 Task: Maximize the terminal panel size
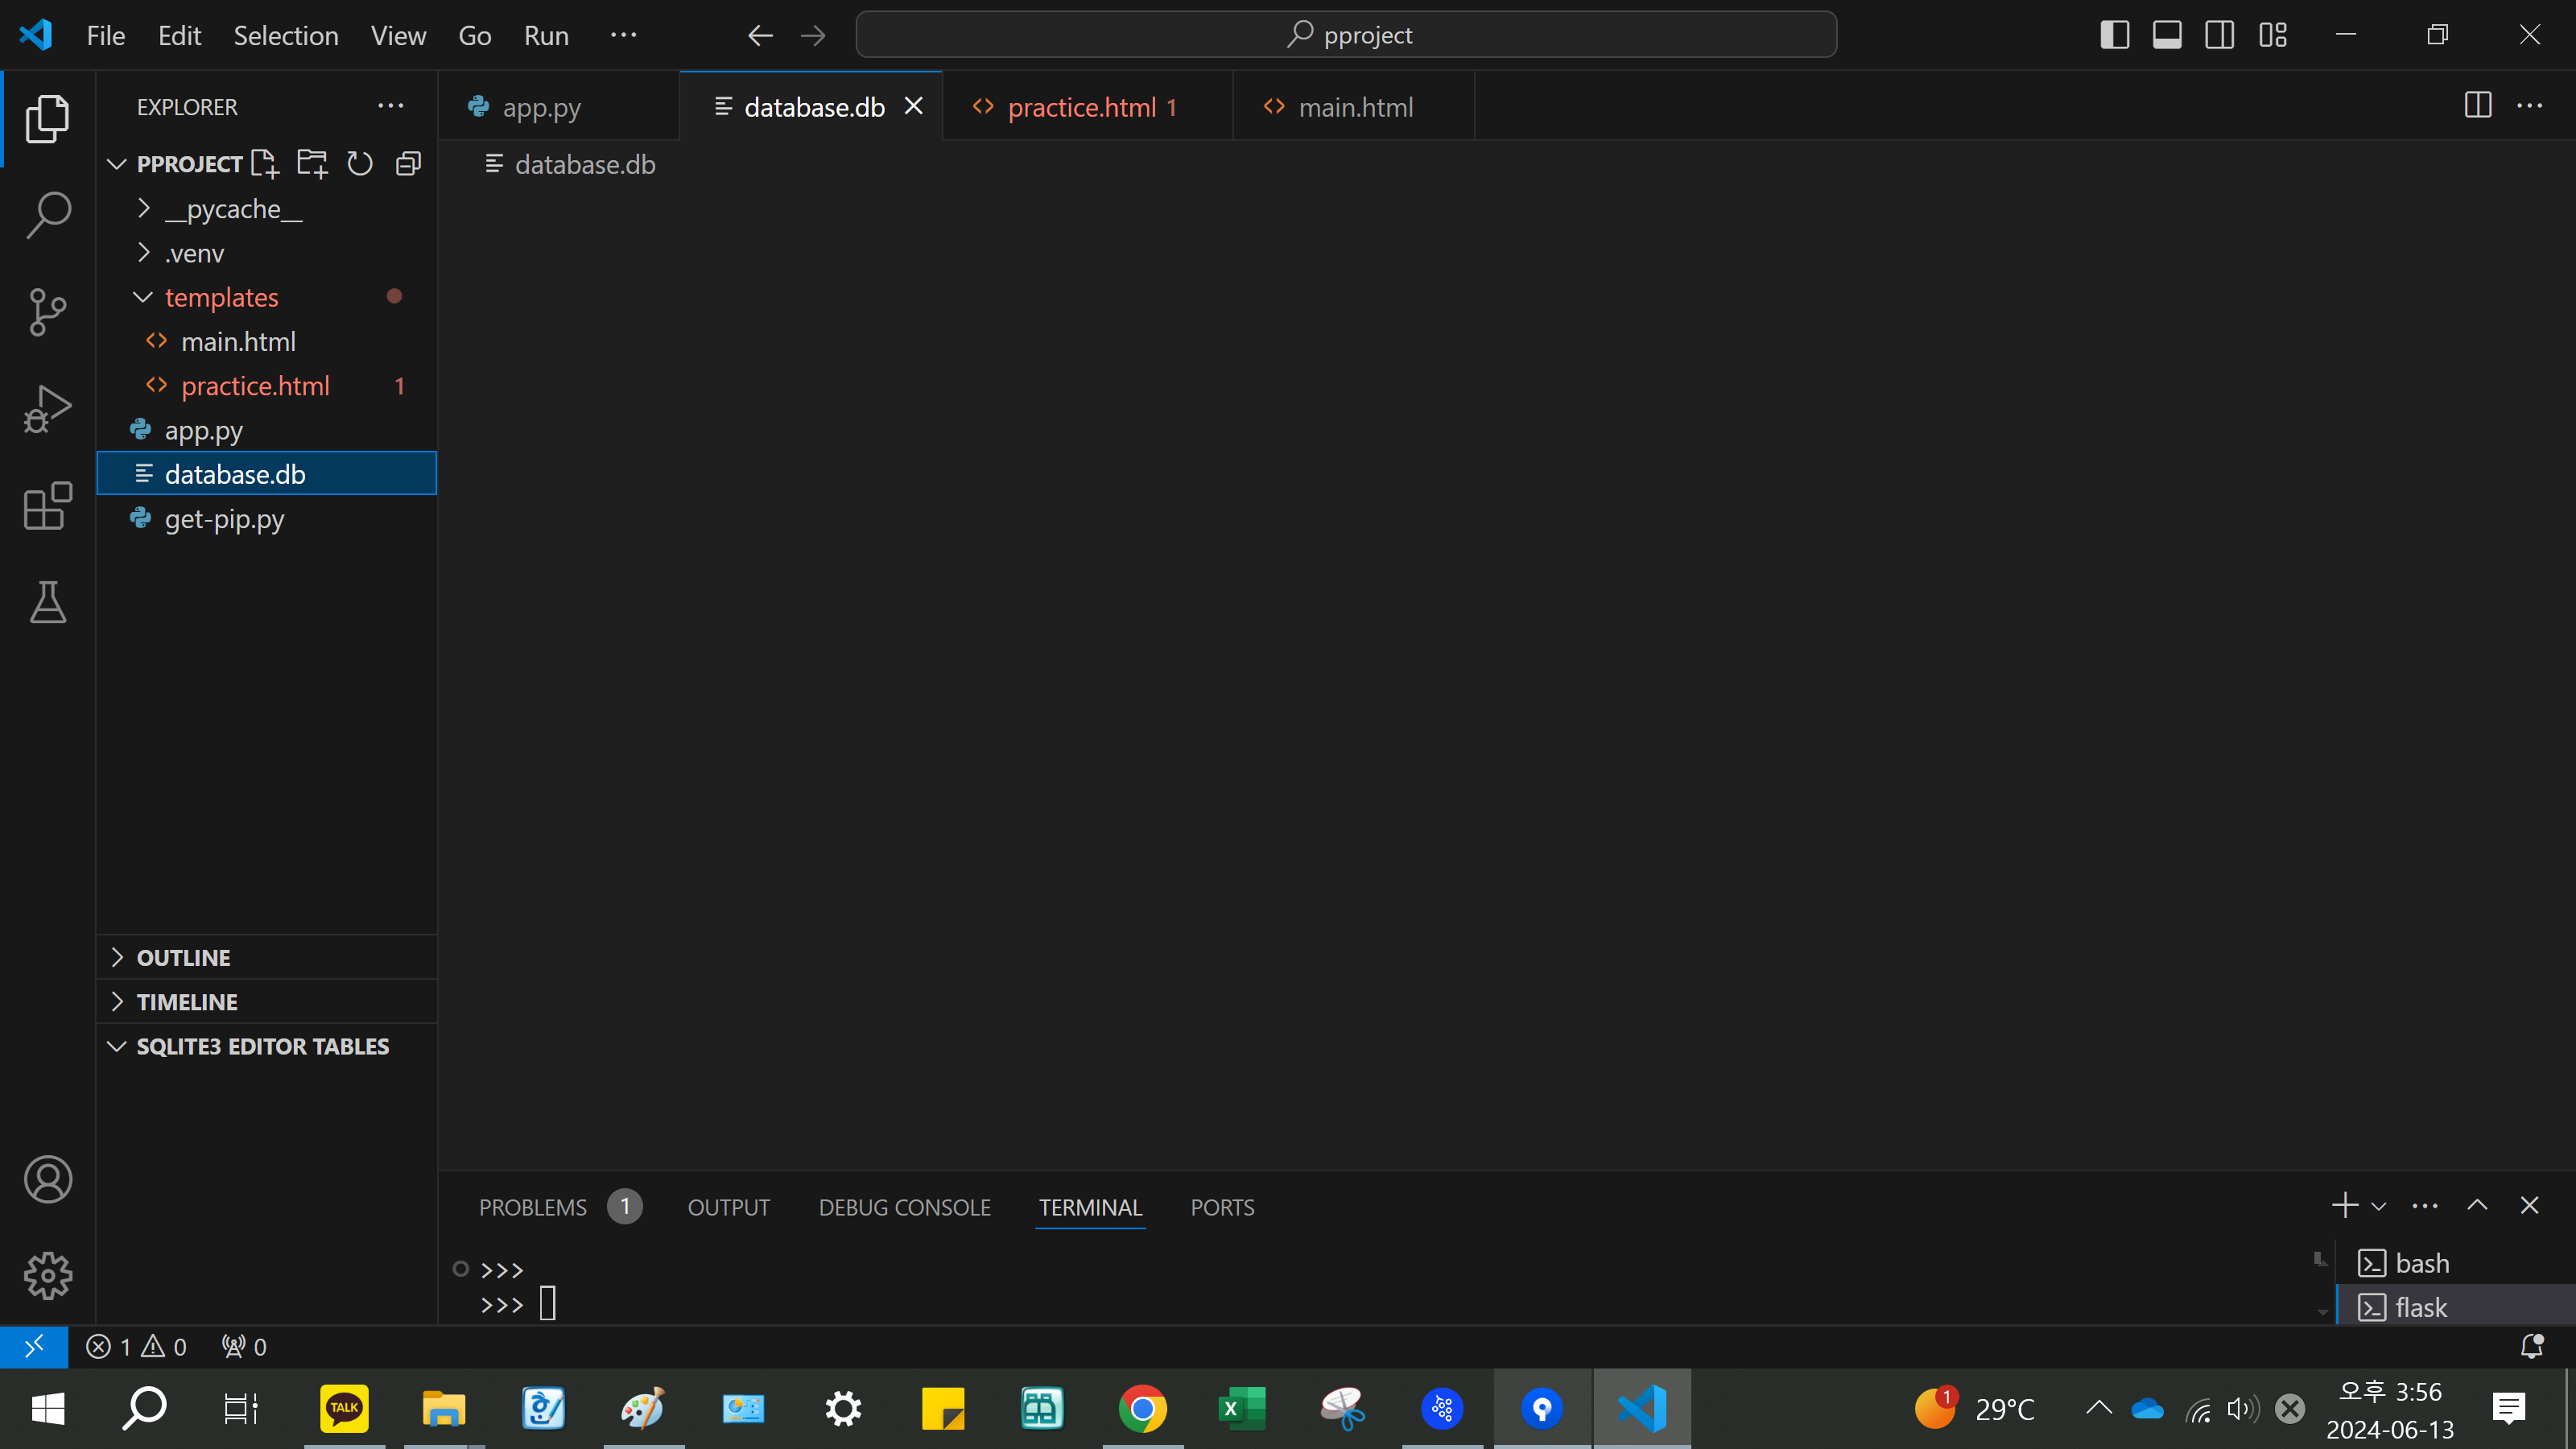[x=2477, y=1206]
